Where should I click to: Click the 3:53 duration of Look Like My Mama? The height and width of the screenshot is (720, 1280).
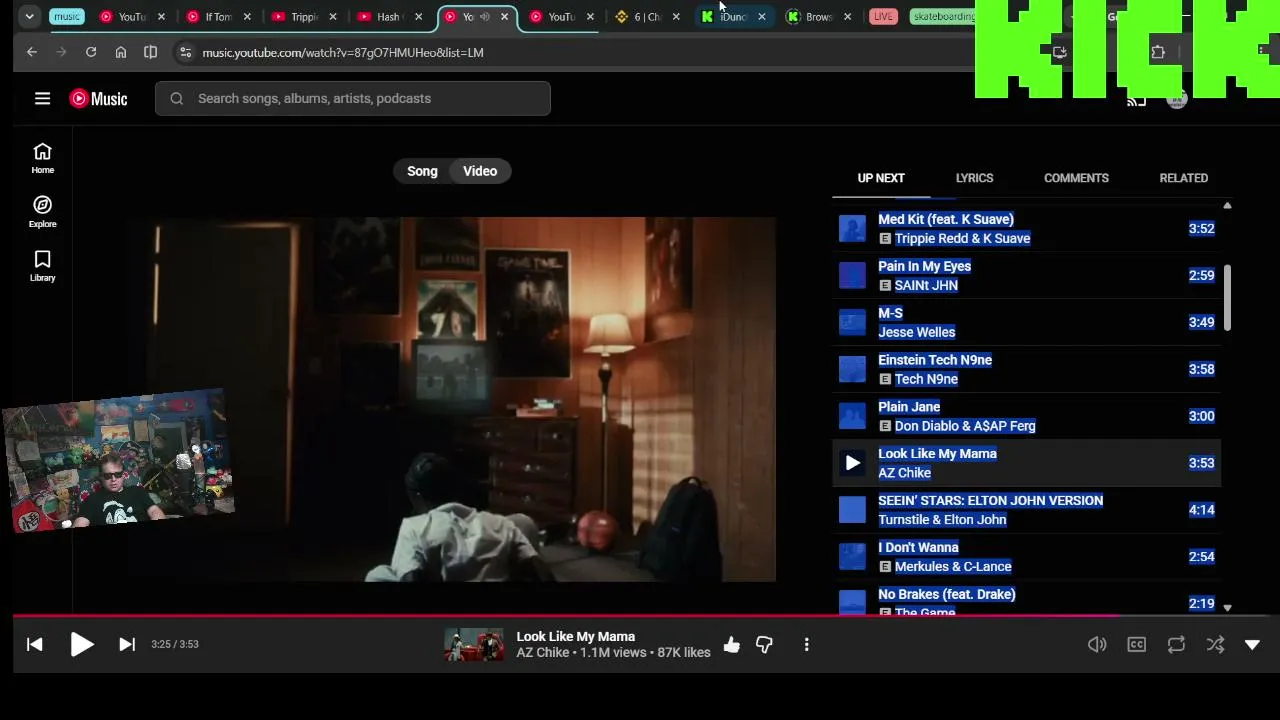coord(1201,463)
